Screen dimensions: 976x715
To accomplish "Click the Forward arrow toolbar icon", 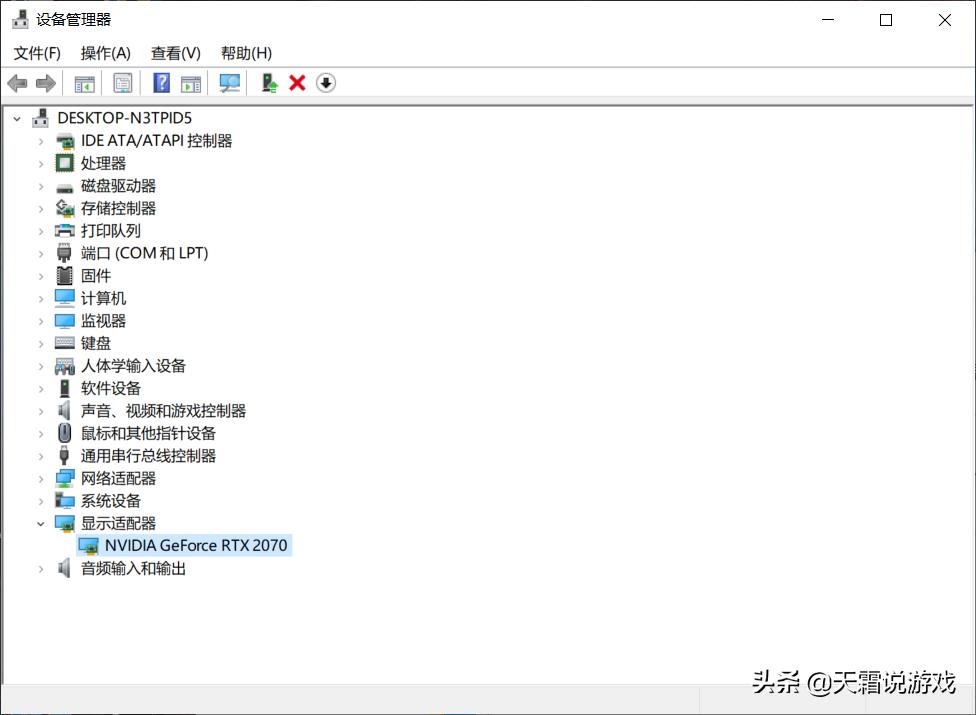I will [45, 83].
